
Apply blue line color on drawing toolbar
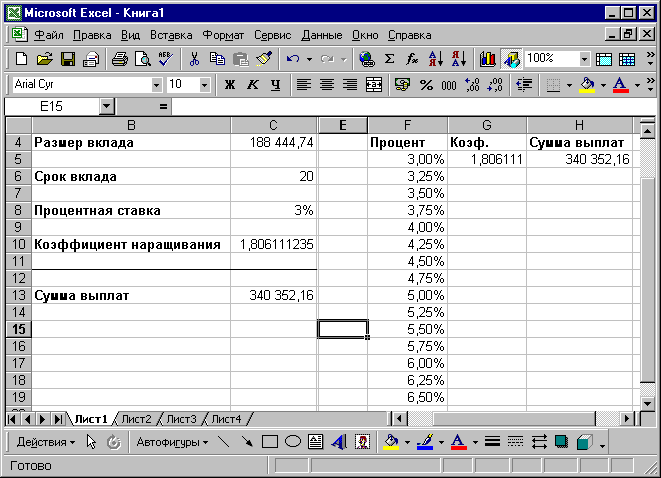[425, 442]
